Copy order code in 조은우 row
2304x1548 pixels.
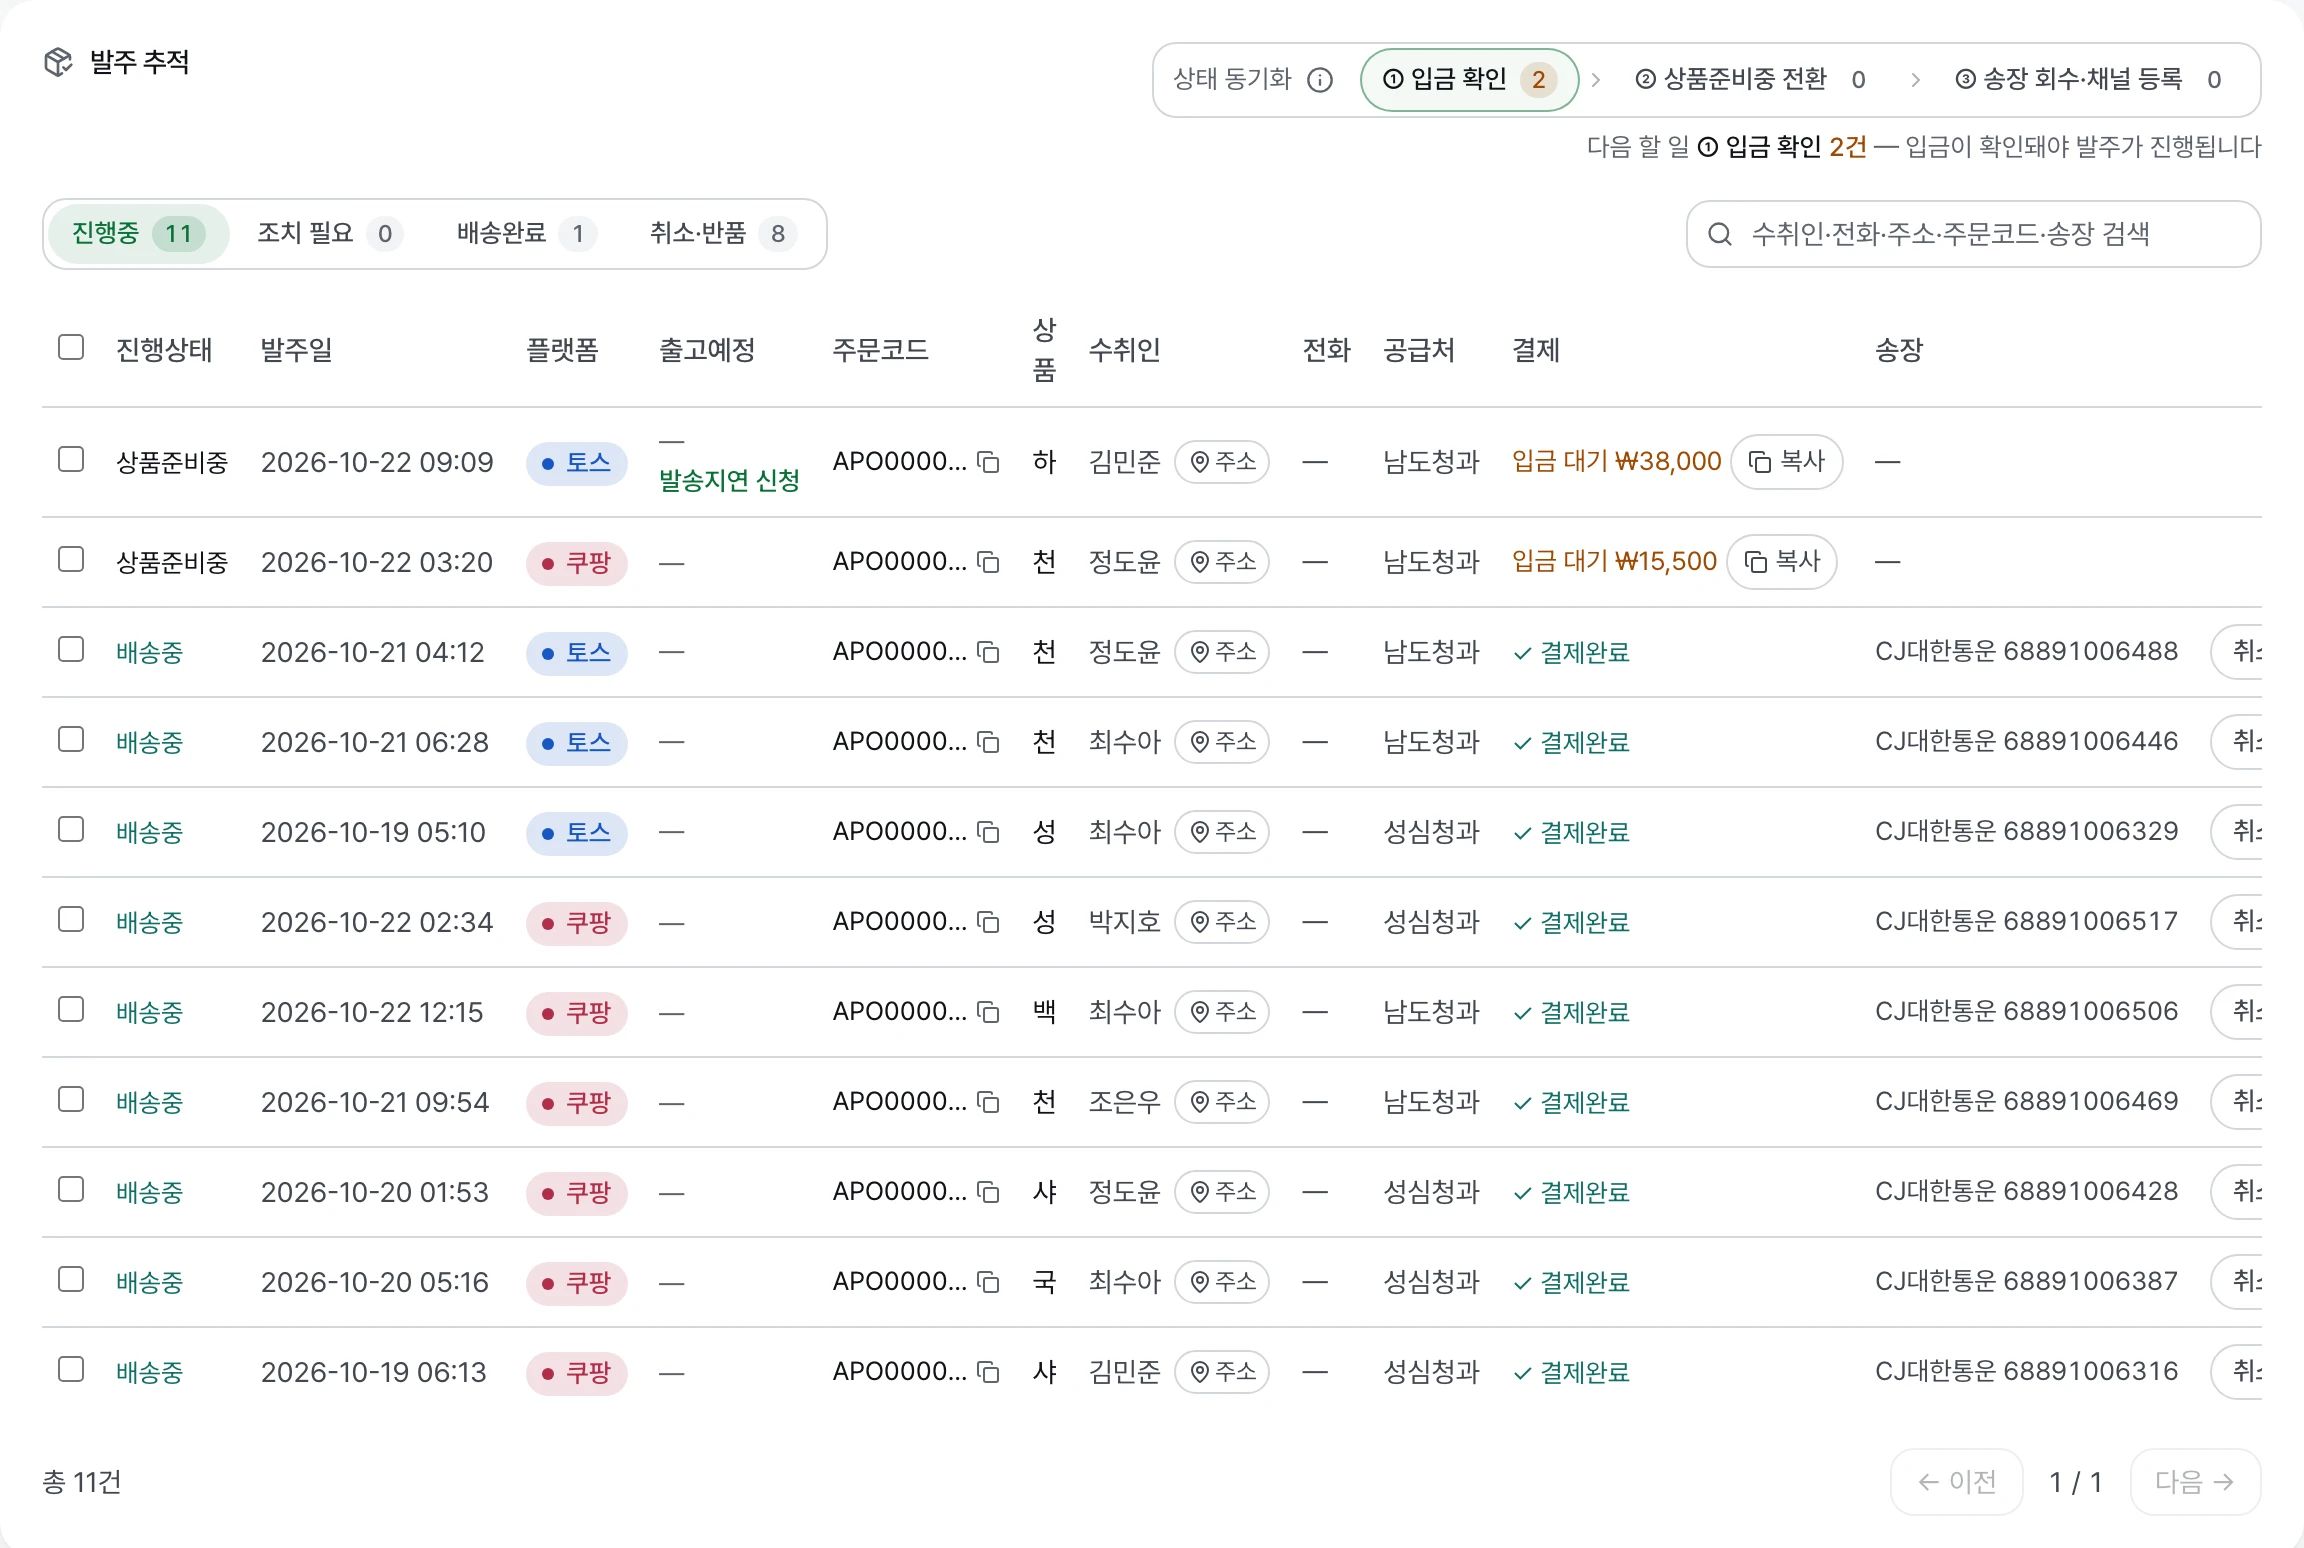point(988,1102)
